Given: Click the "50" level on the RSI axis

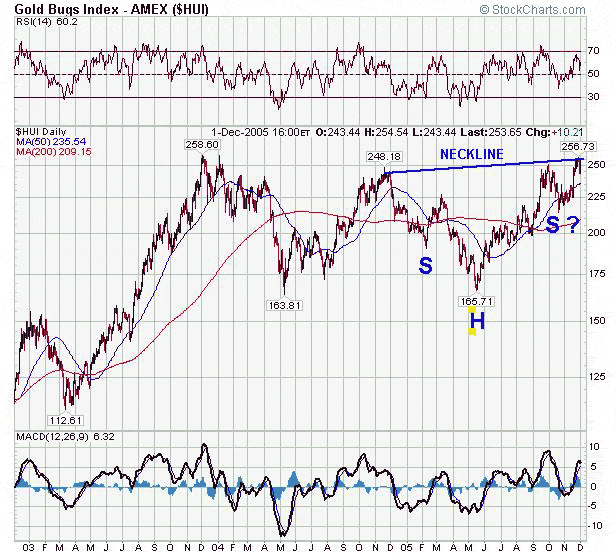Looking at the screenshot, I should click(594, 74).
